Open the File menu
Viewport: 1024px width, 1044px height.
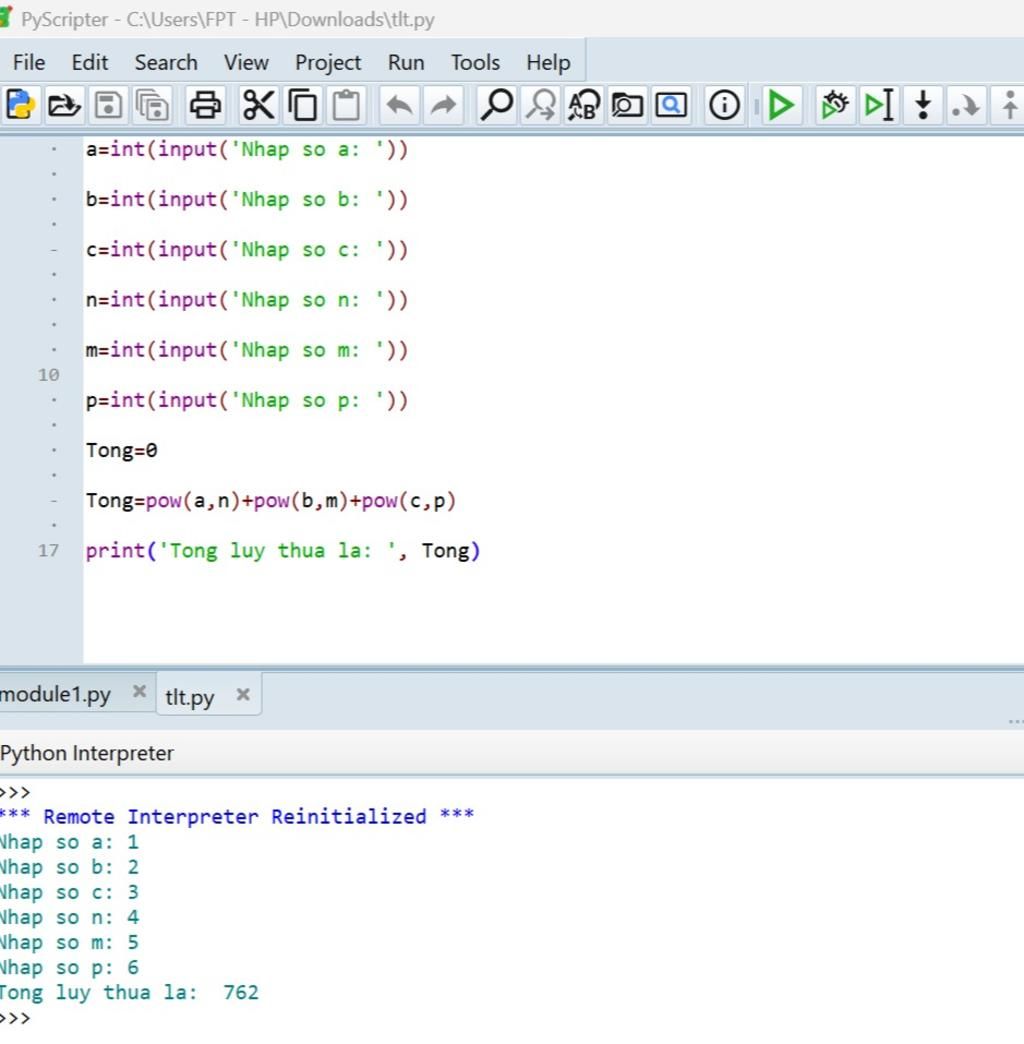(29, 62)
